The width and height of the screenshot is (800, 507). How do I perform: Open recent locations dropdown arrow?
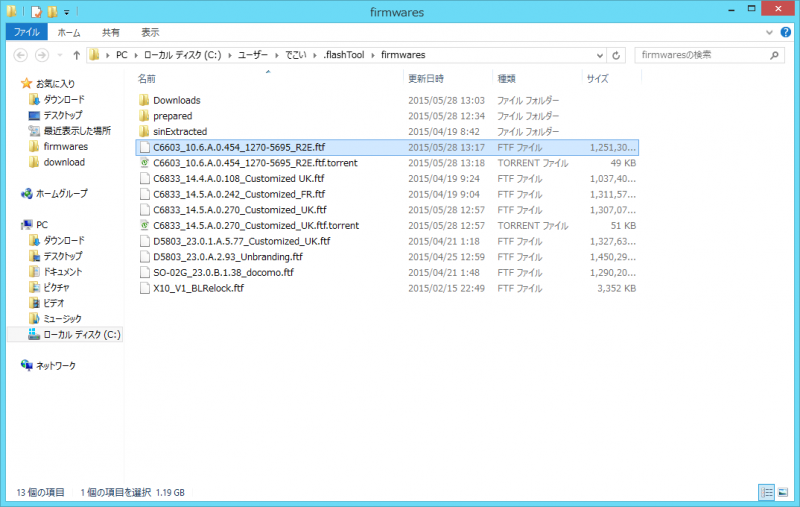pyautogui.click(x=60, y=55)
